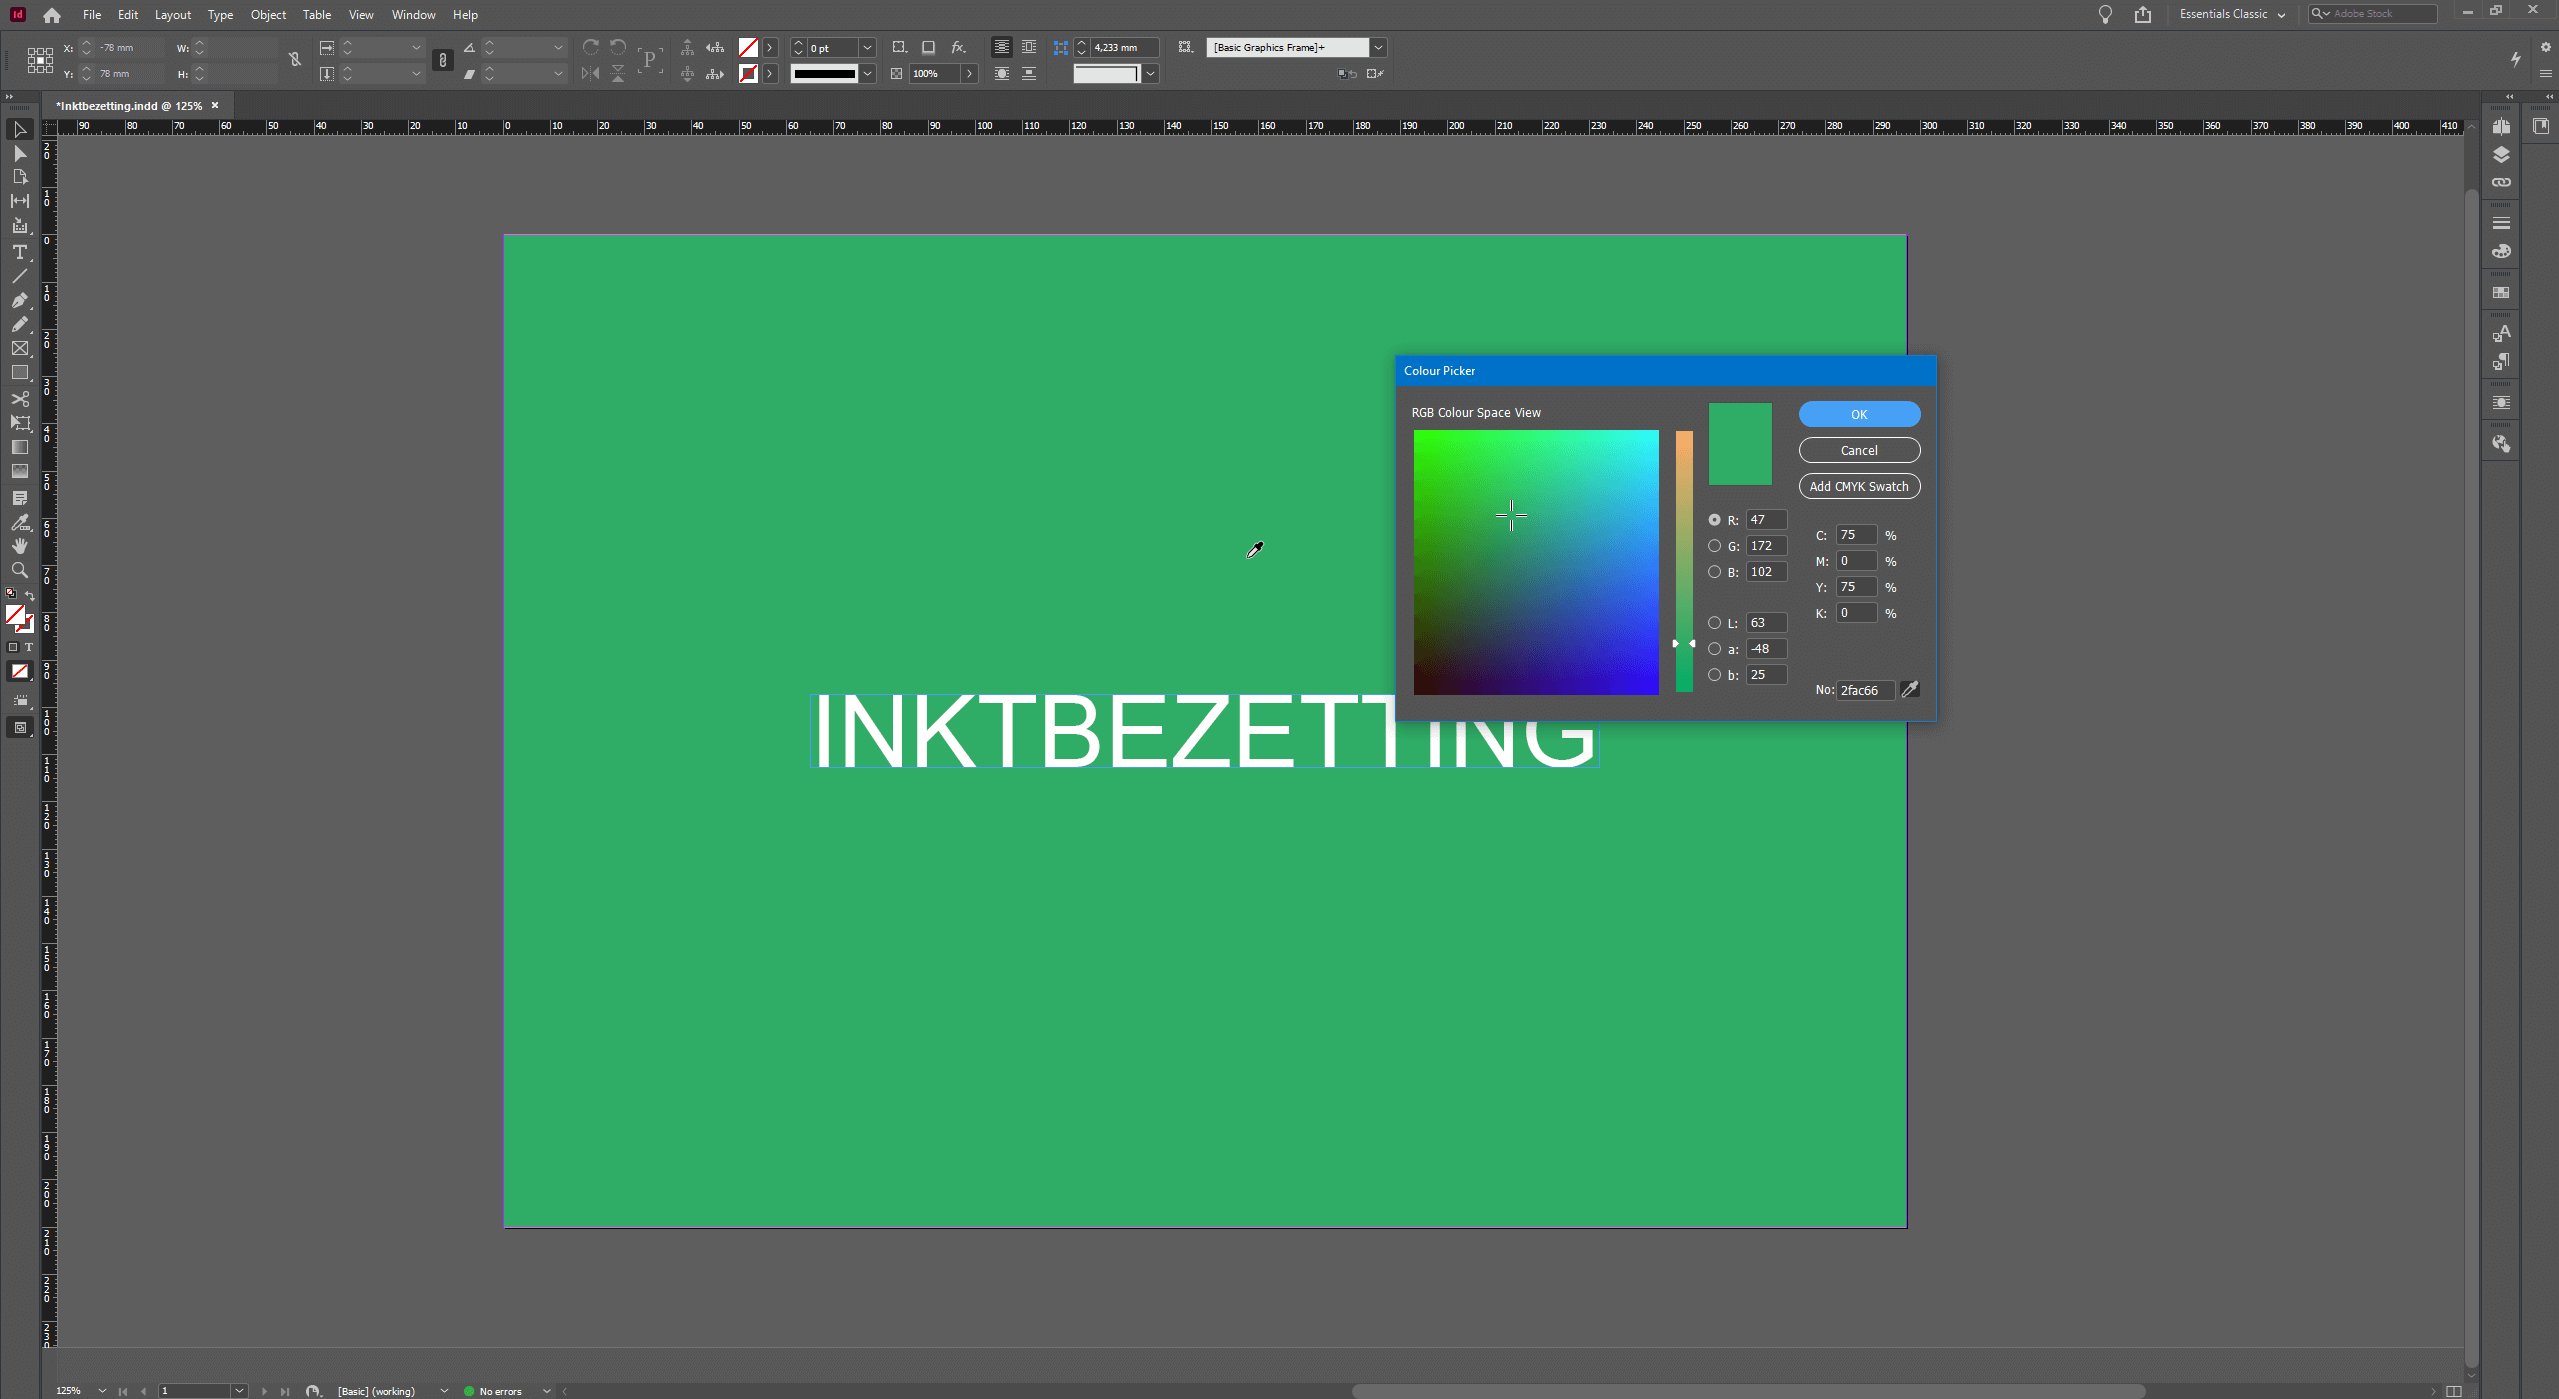Select the Type tool

coord(19,252)
